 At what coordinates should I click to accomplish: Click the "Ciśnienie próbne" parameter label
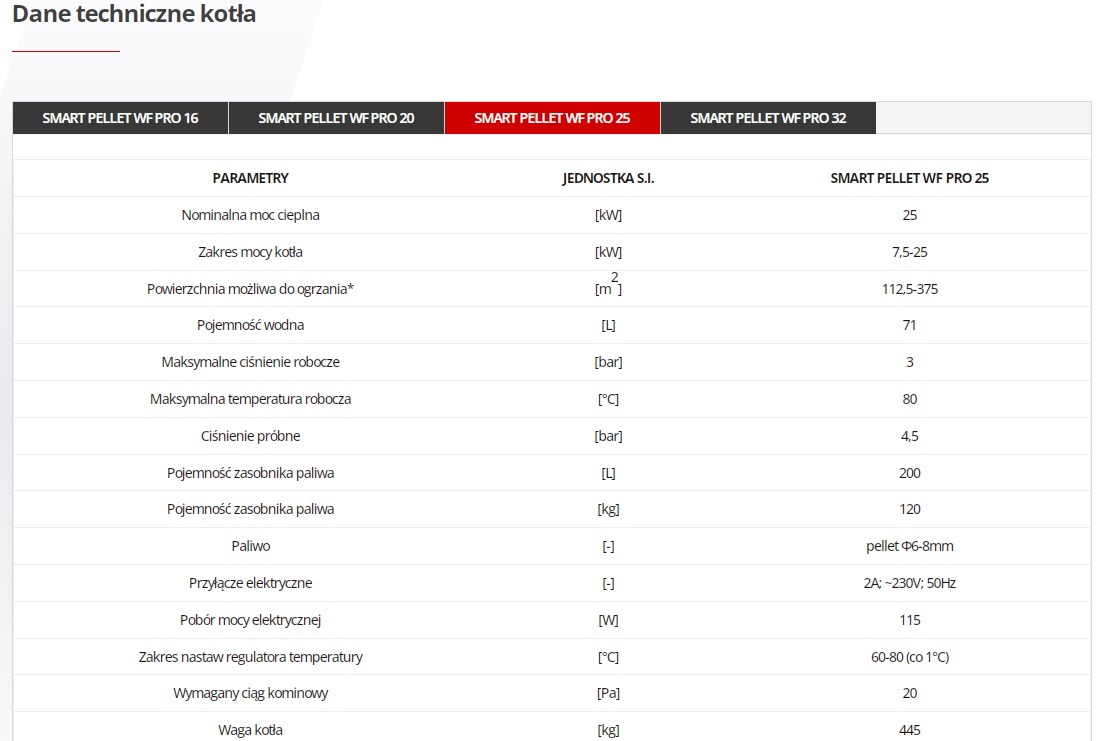[x=250, y=436]
